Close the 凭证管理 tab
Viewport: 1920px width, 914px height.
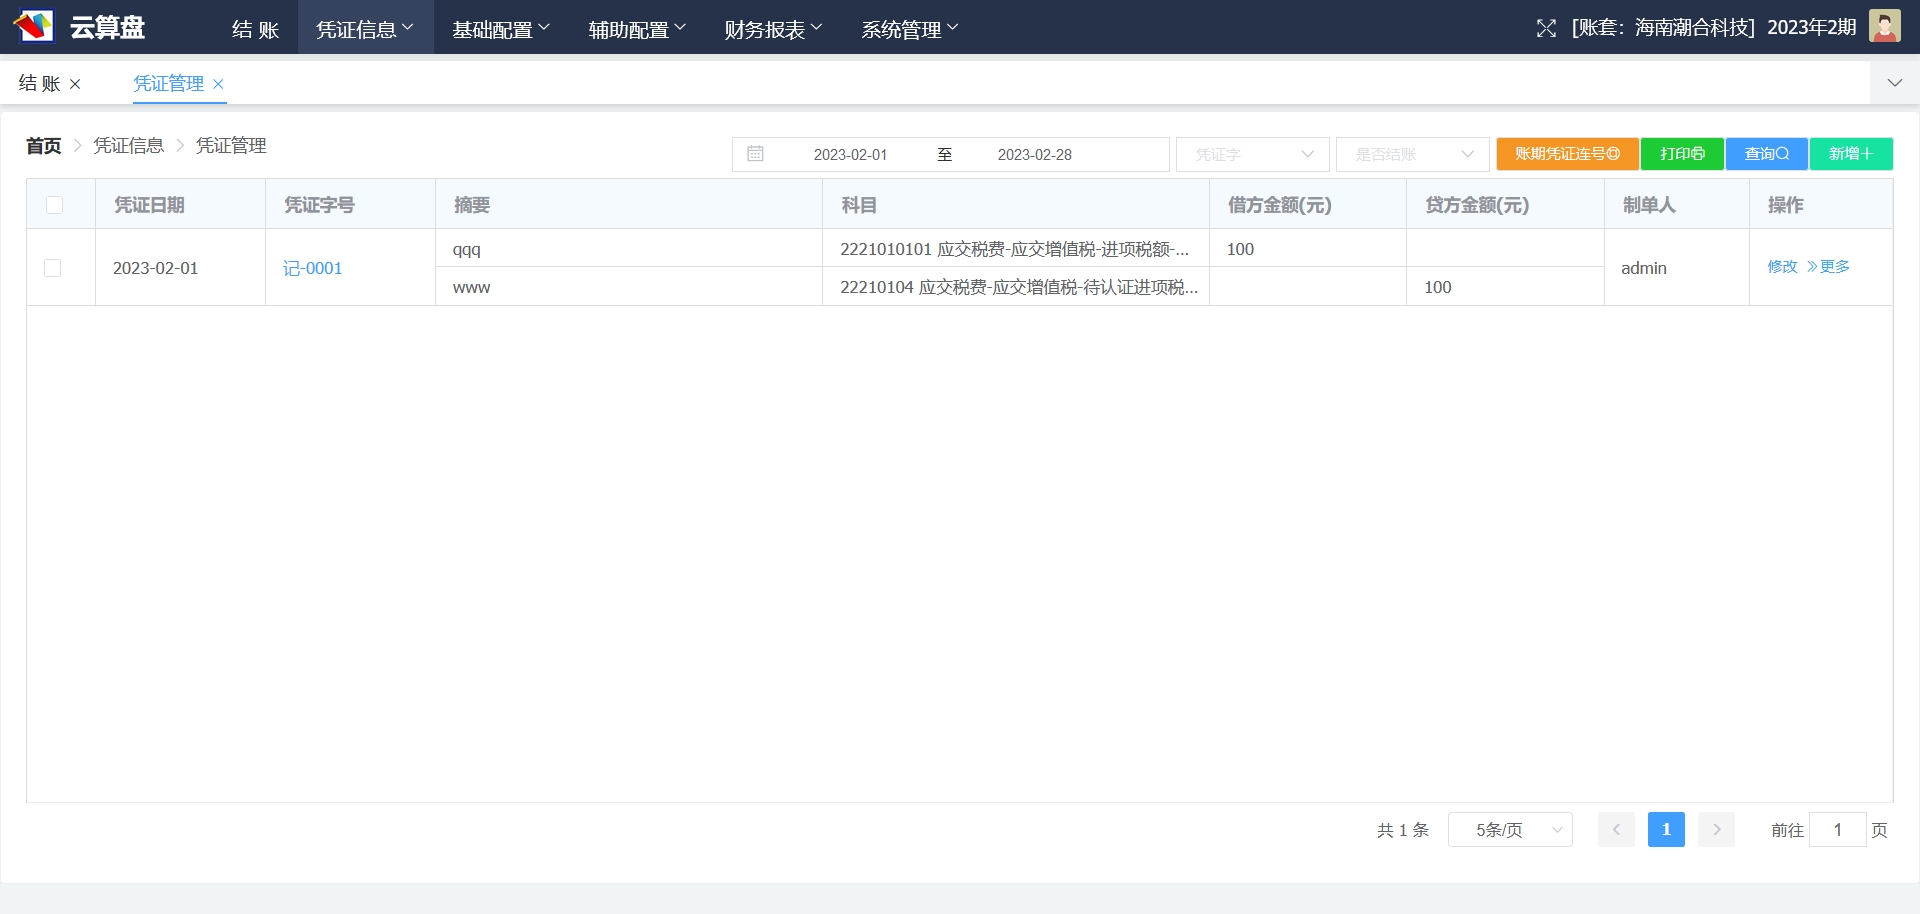(x=218, y=84)
